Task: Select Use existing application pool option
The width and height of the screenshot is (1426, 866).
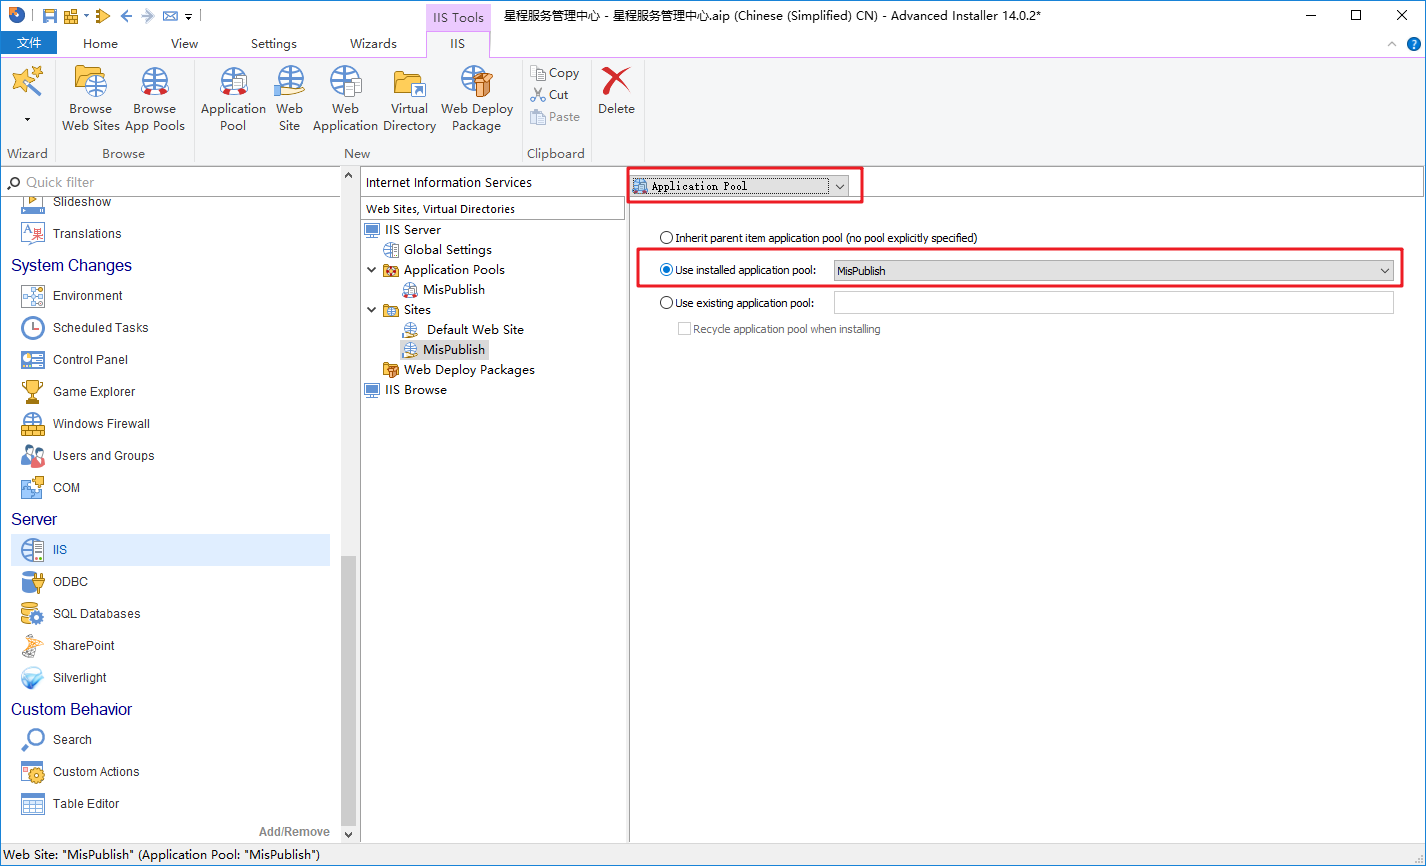Action: (667, 302)
